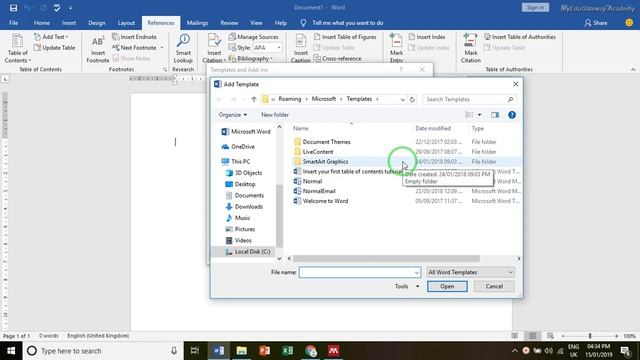
Task: Select Desktop in the navigation pane
Action: click(x=245, y=184)
